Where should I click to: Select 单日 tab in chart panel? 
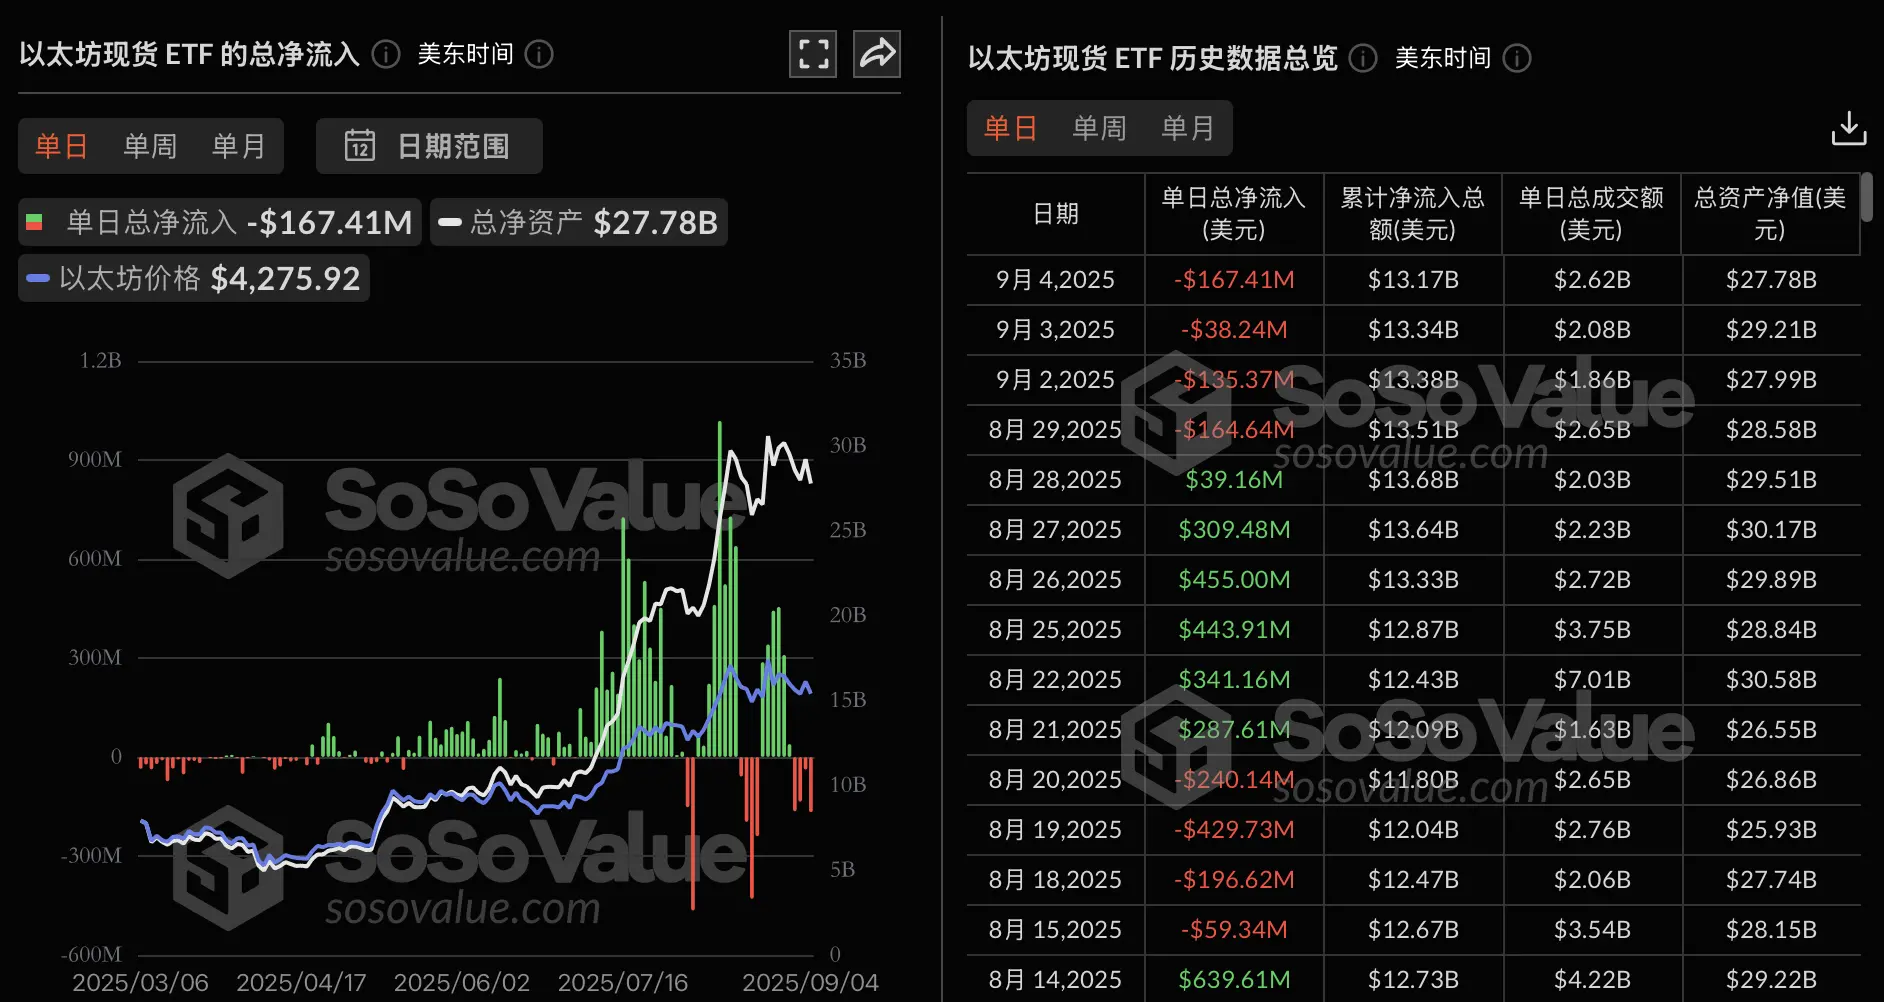tap(61, 146)
